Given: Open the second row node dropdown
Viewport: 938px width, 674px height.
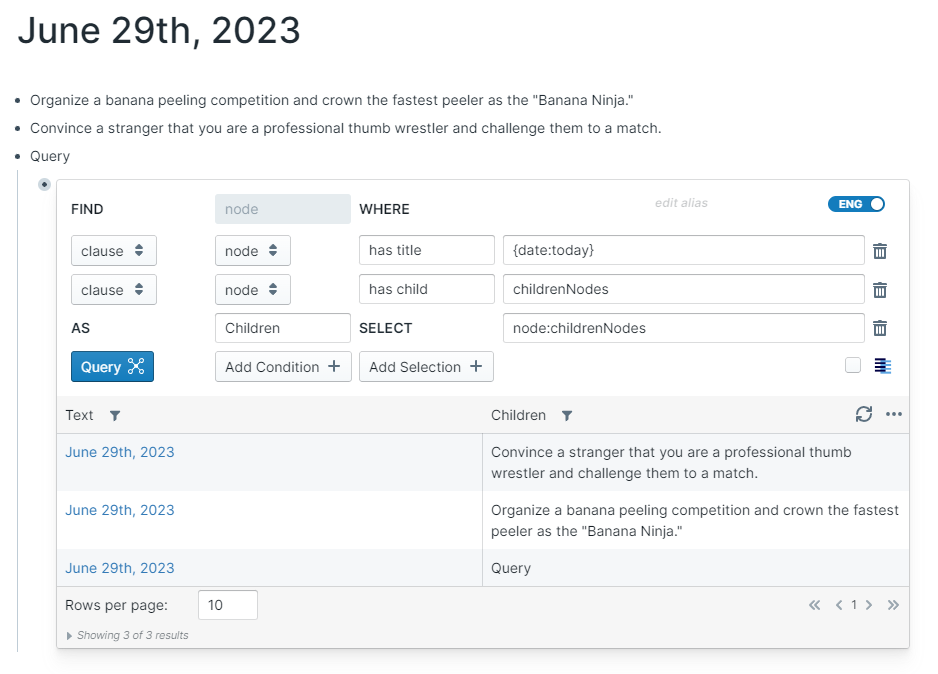Looking at the screenshot, I should click(252, 290).
